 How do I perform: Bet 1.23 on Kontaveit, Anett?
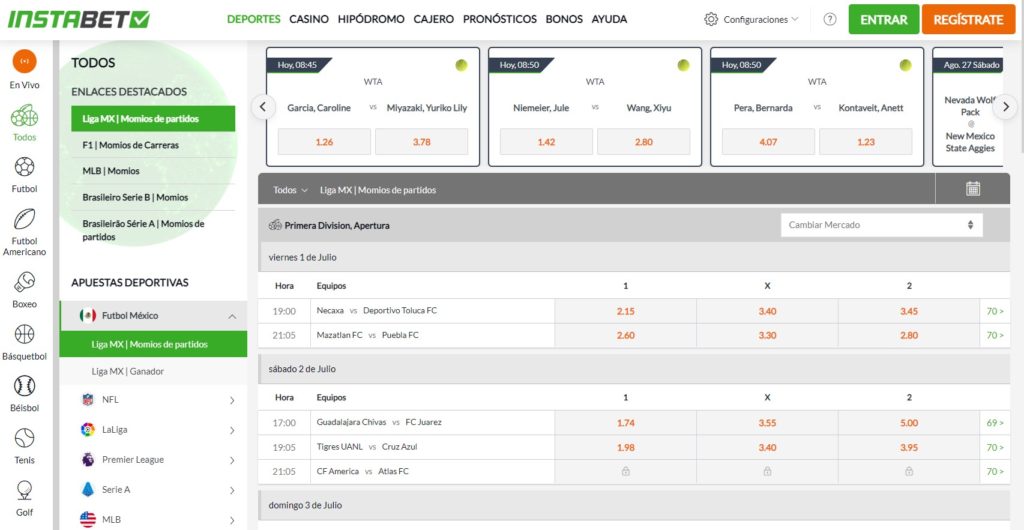coord(865,142)
